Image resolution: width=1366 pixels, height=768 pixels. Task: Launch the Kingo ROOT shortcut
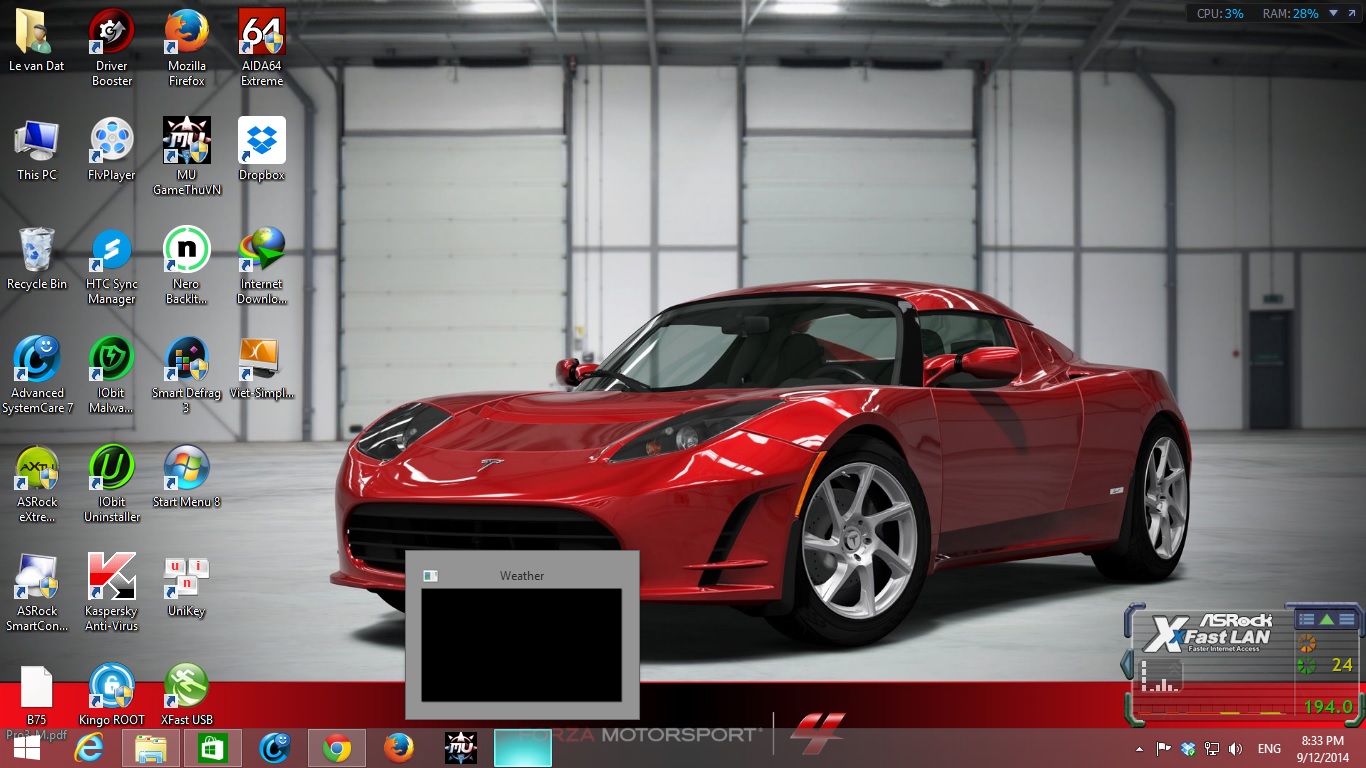(x=112, y=695)
